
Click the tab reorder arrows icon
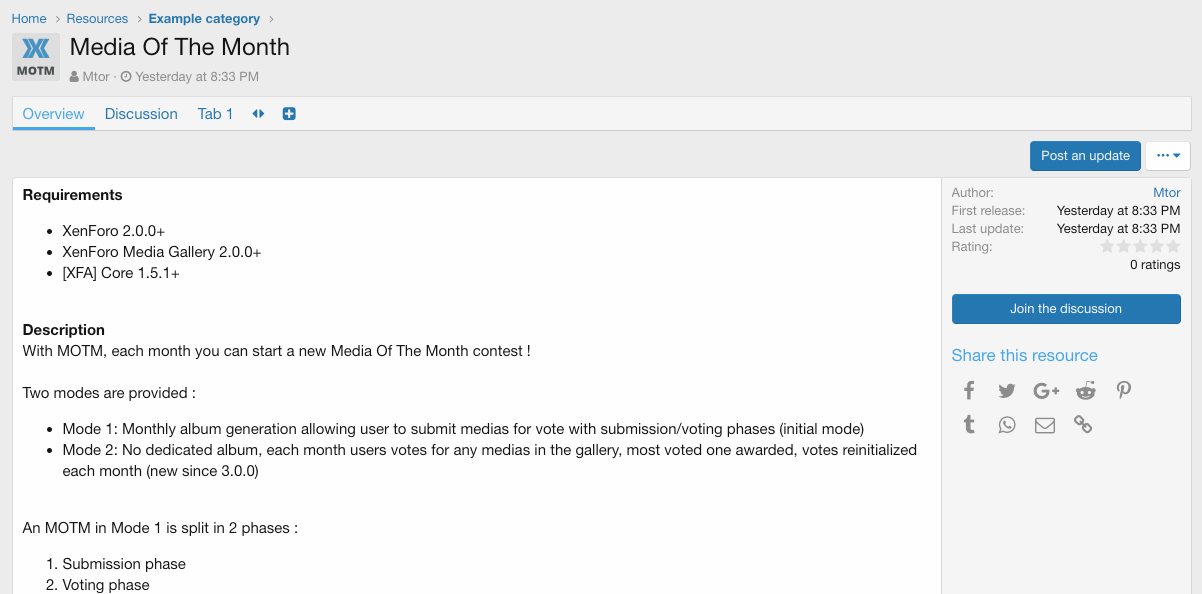click(258, 114)
